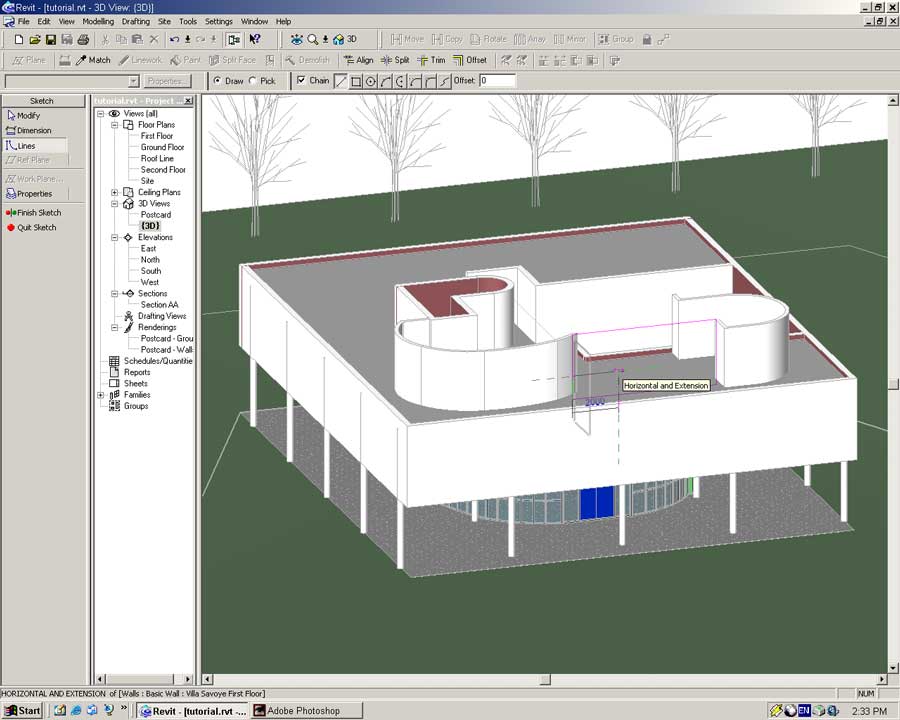Viewport: 900px width, 720px height.
Task: Collapse the Sections node
Action: pos(114,293)
